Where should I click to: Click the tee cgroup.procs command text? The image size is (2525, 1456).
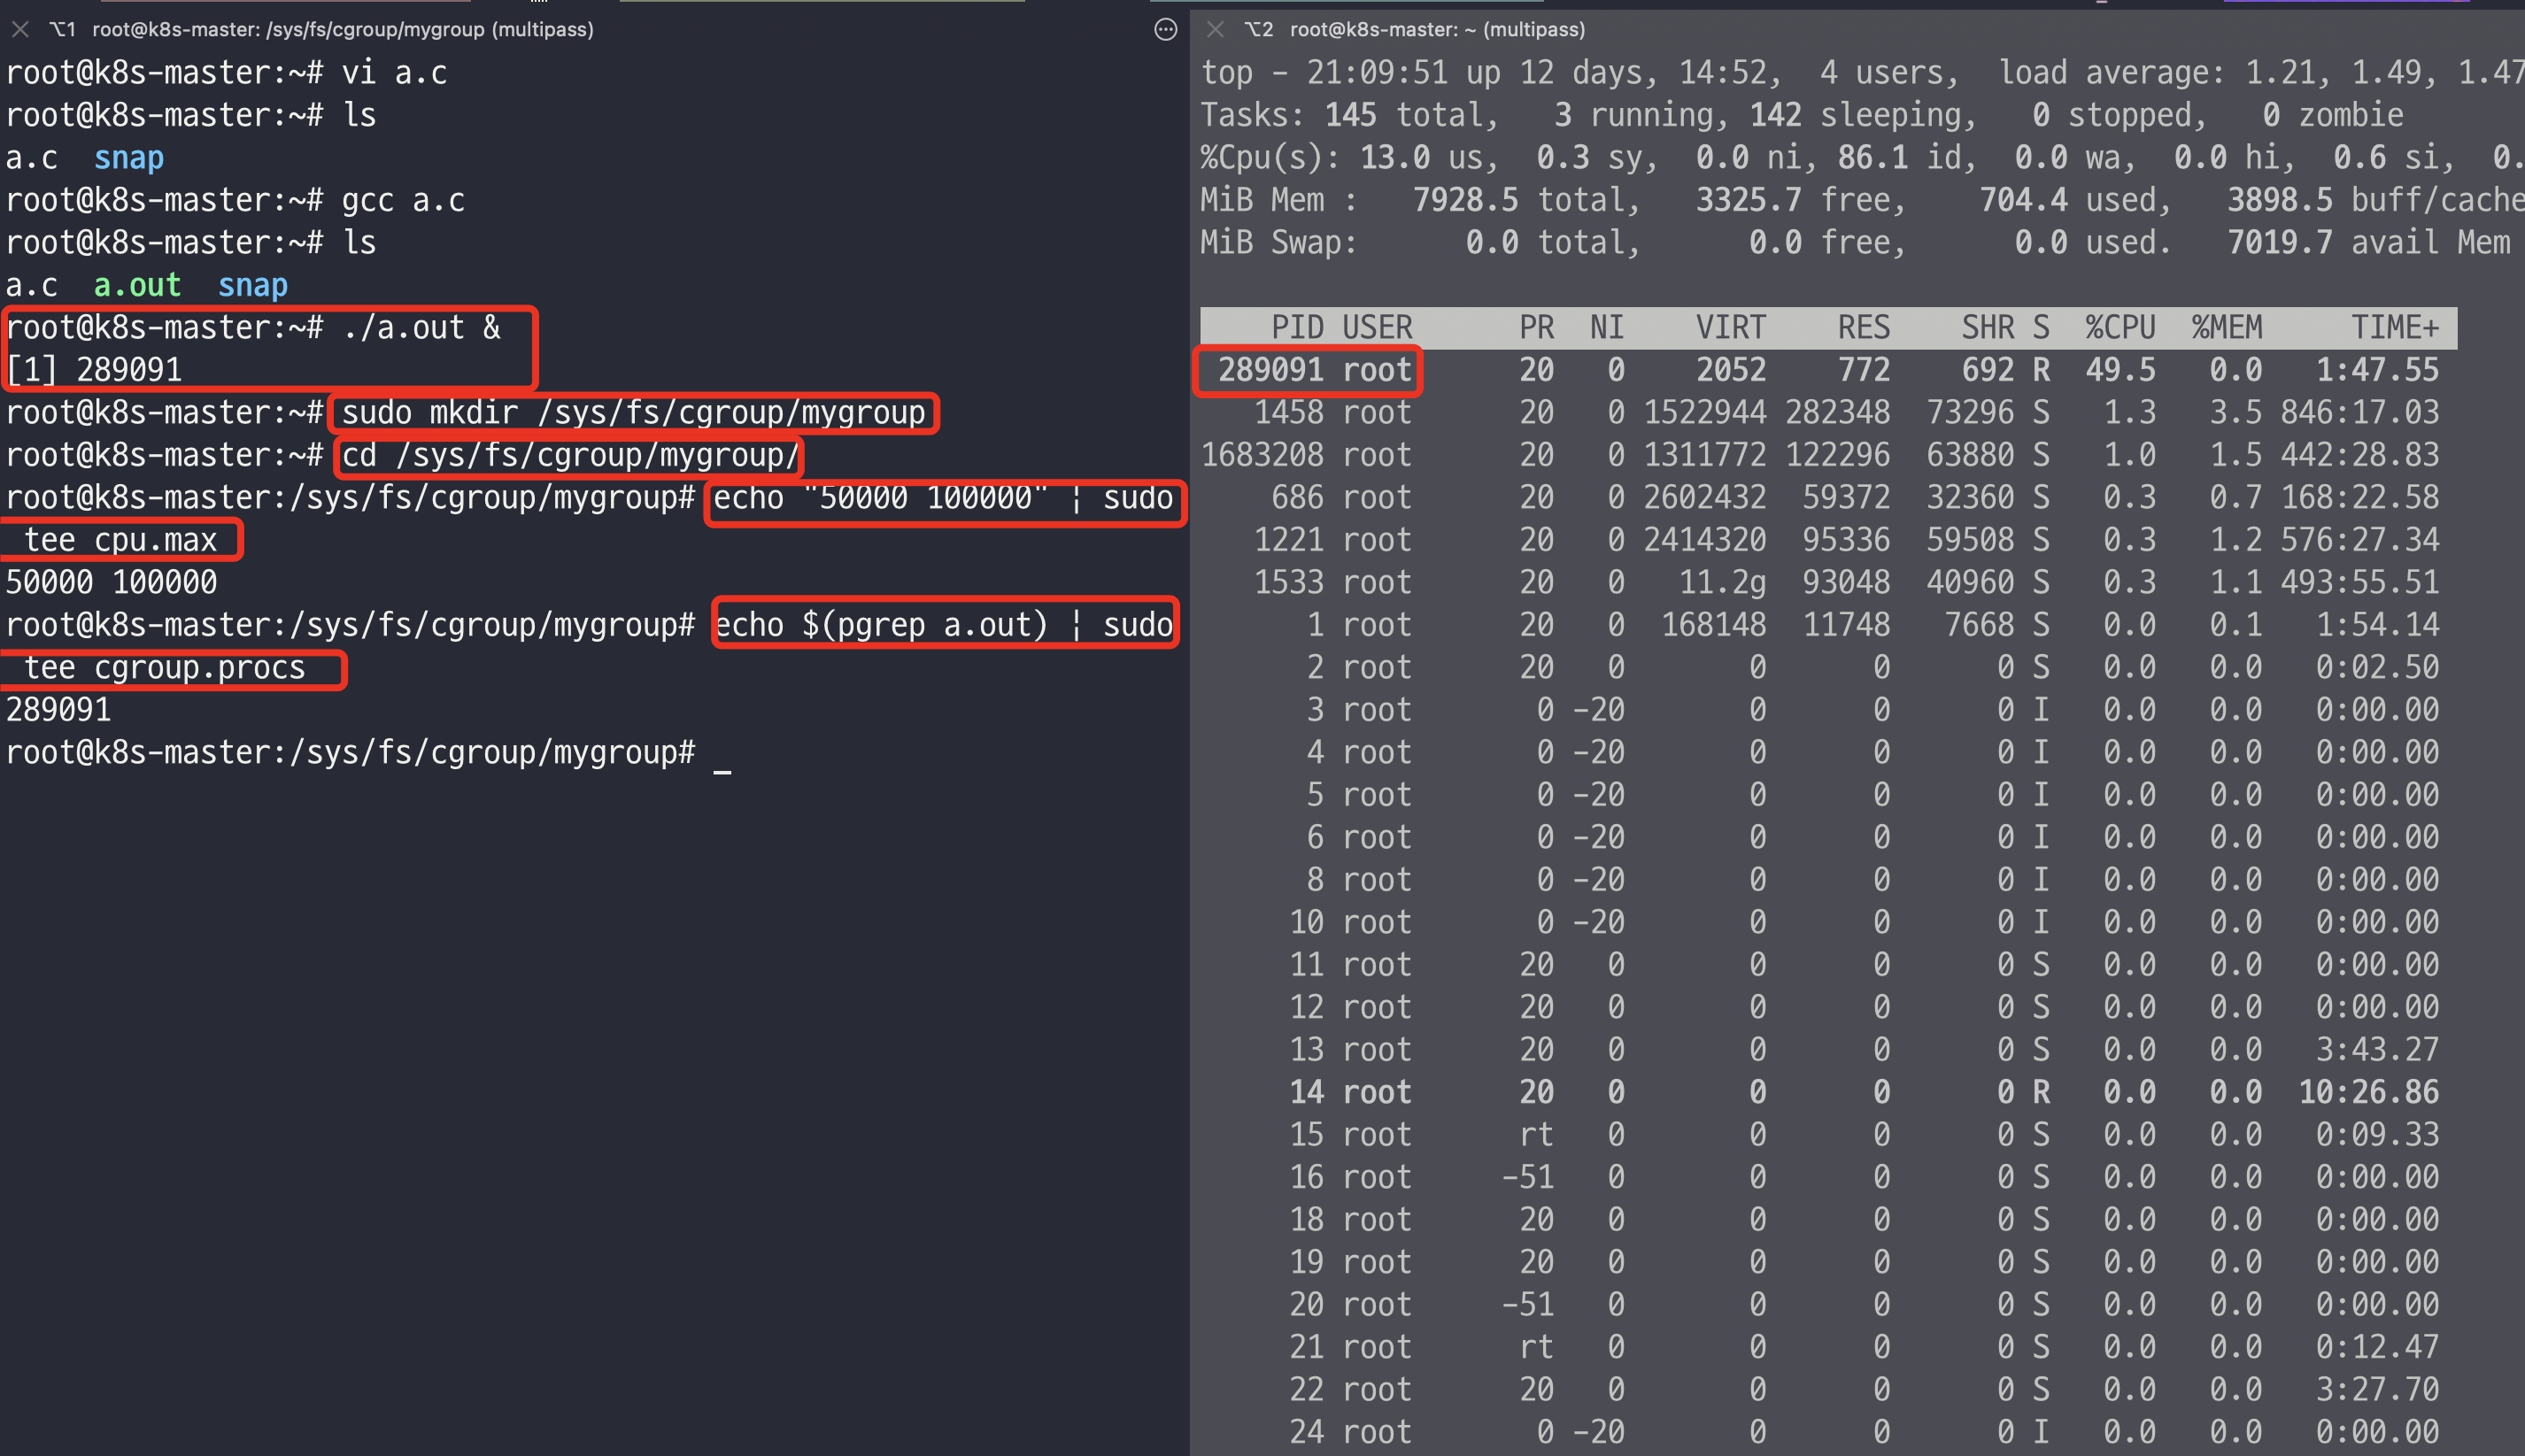[x=165, y=668]
